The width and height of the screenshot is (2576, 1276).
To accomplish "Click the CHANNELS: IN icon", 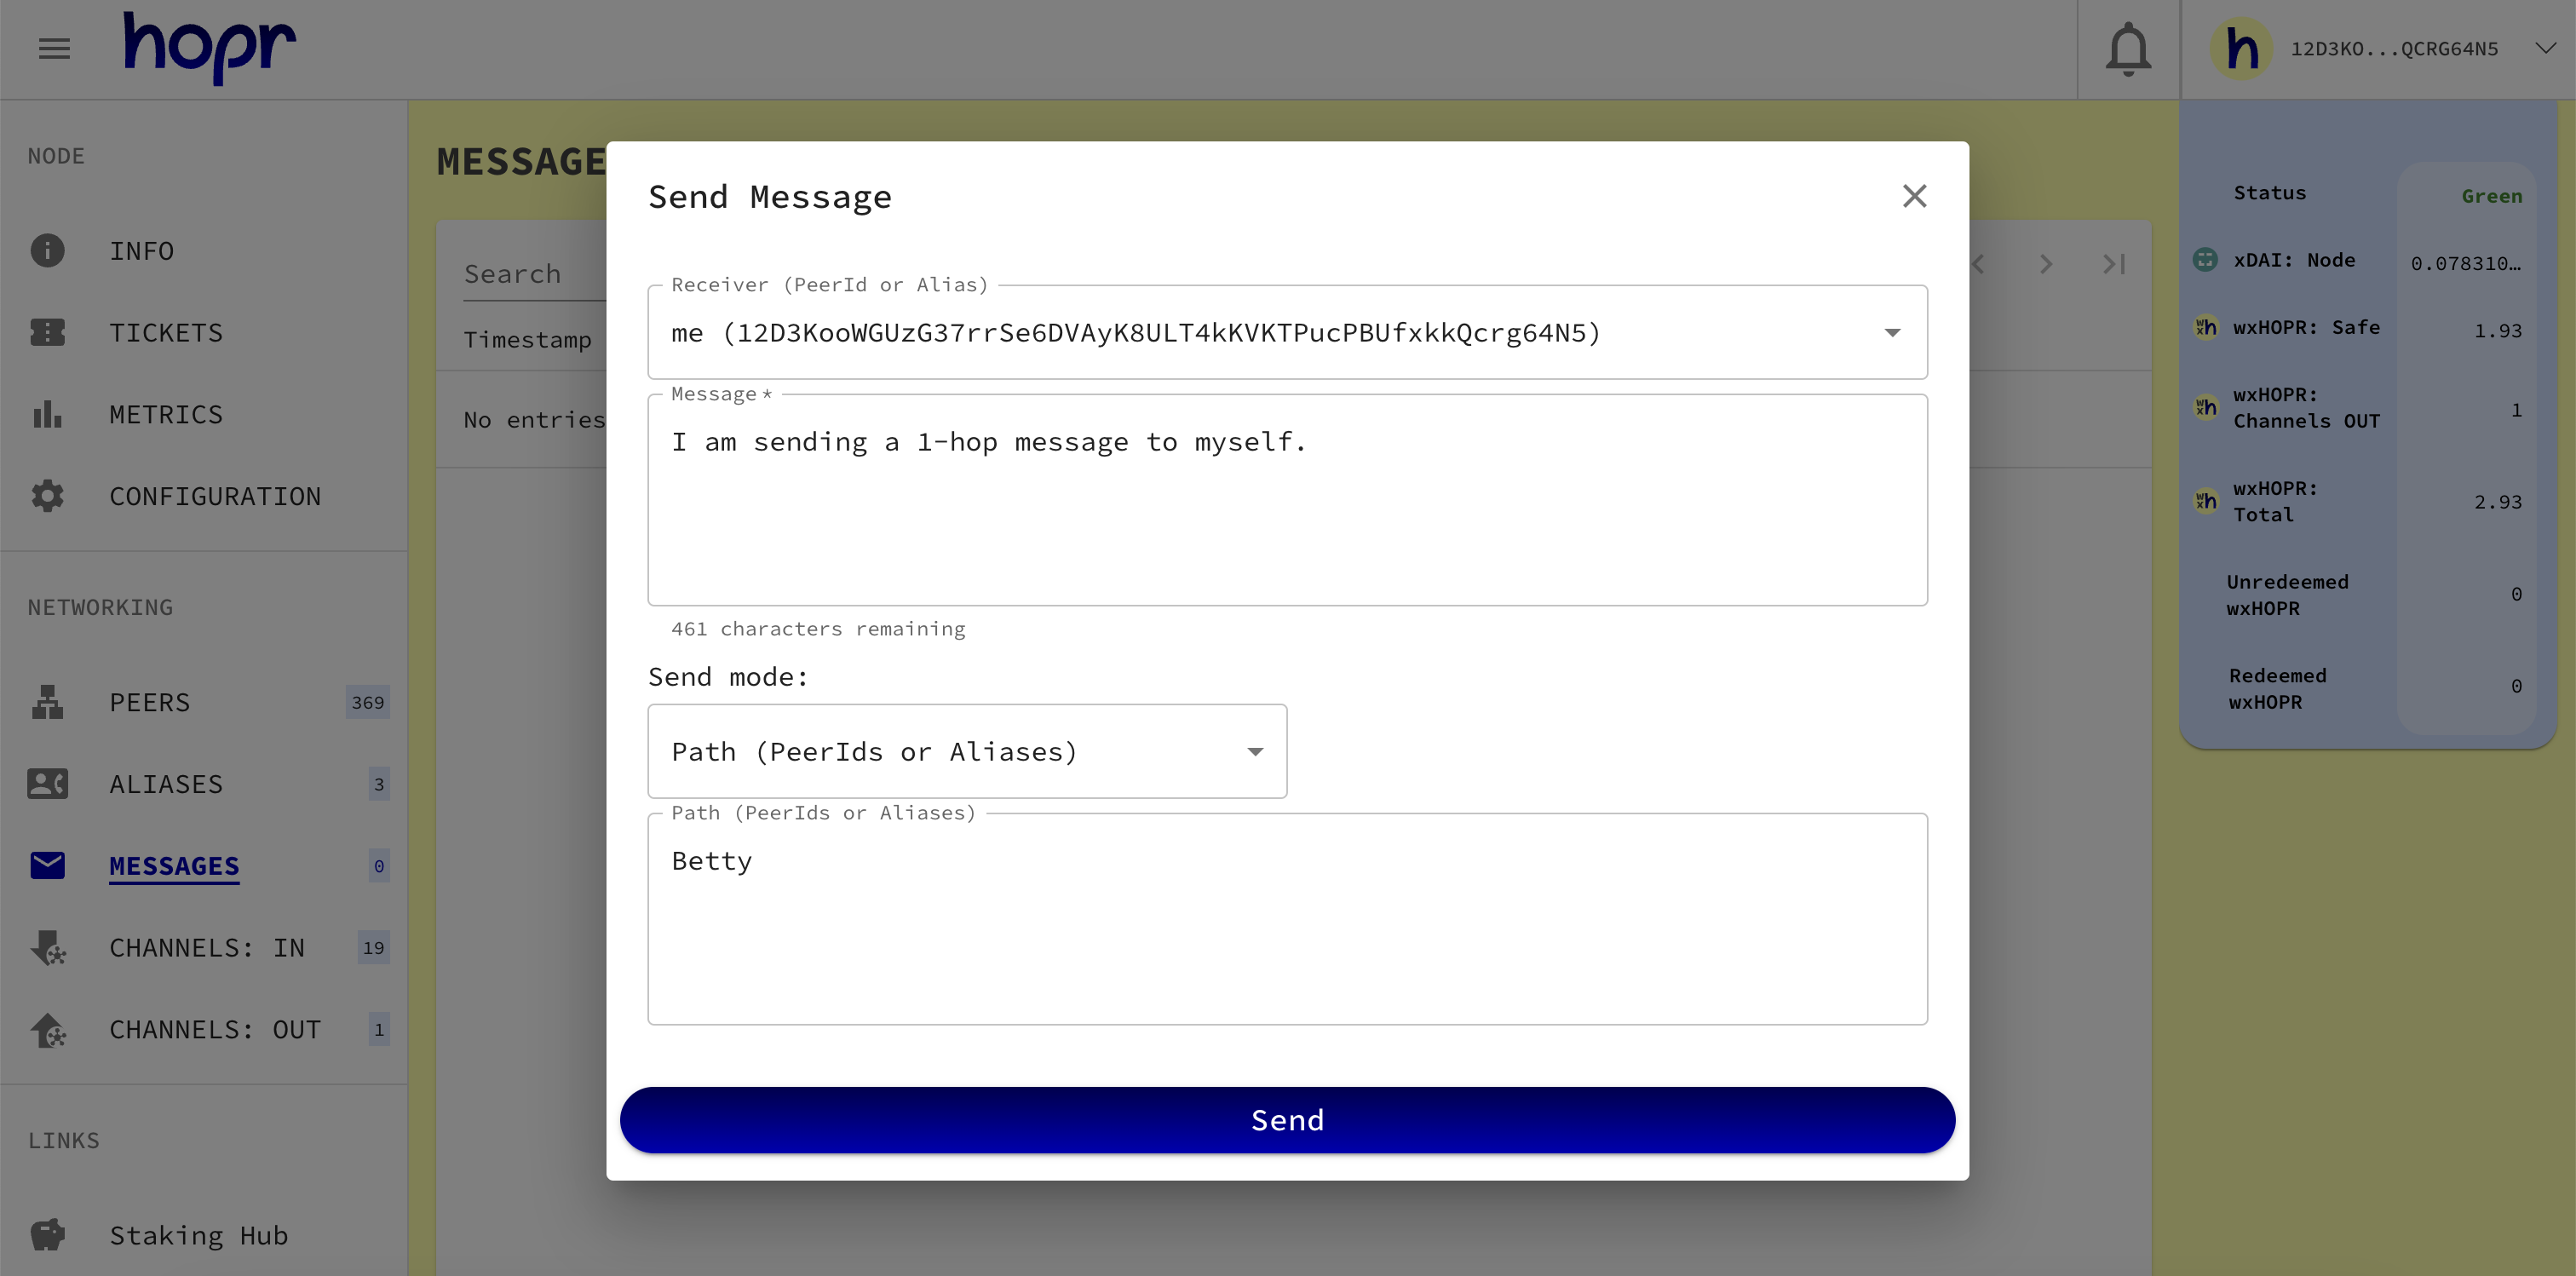I will point(47,948).
